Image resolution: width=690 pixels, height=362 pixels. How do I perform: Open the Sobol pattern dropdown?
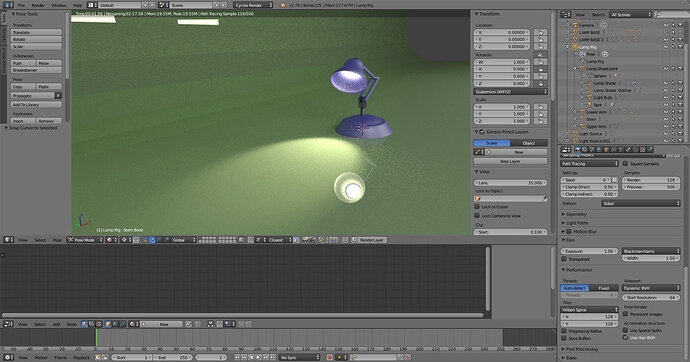coord(641,204)
